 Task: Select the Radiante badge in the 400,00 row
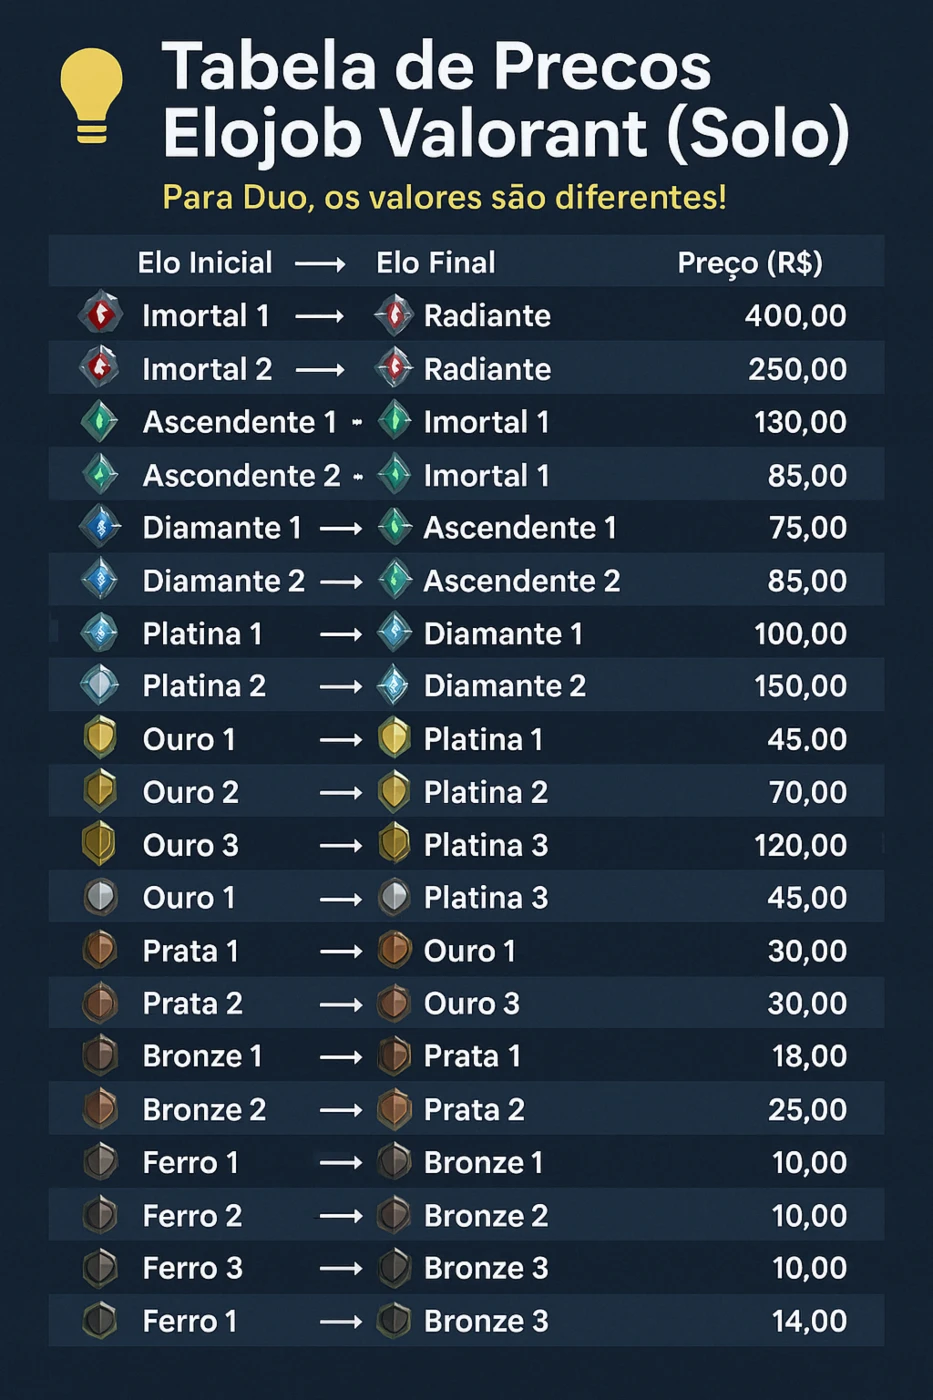point(394,315)
